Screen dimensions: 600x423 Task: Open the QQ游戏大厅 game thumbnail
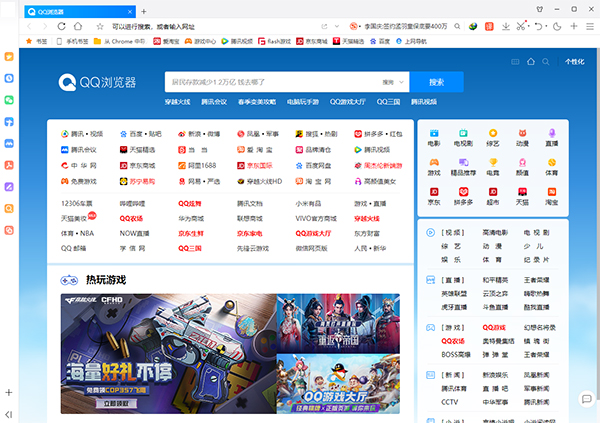click(338, 384)
